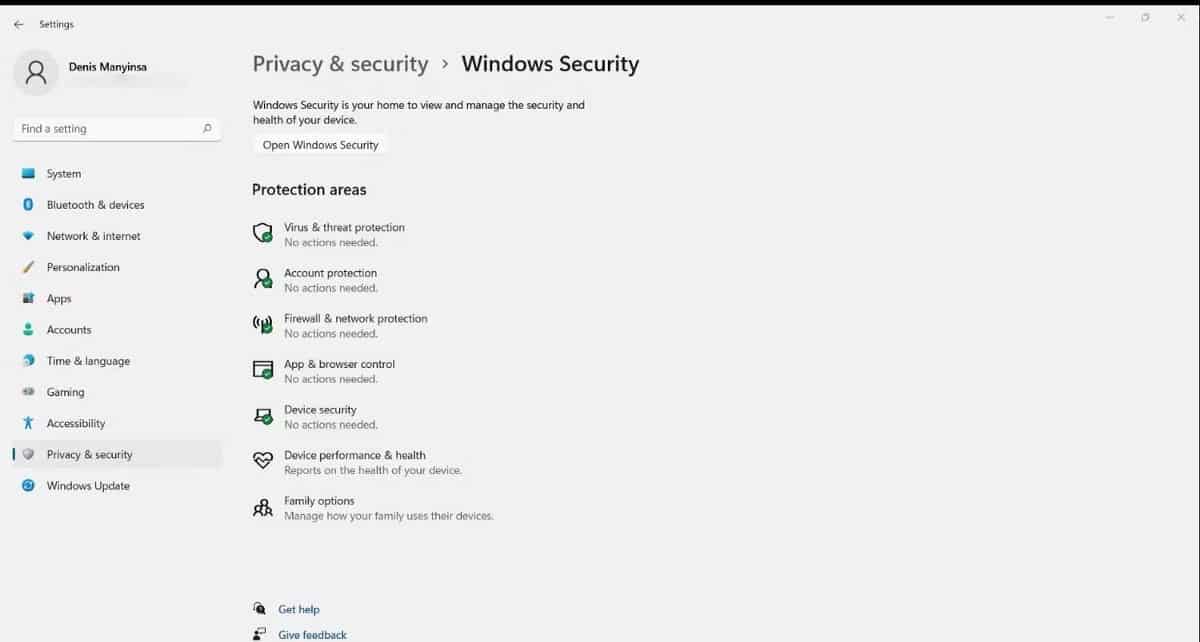Click inside the Find a setting box
Viewport: 1200px width, 642px height.
pyautogui.click(x=110, y=128)
